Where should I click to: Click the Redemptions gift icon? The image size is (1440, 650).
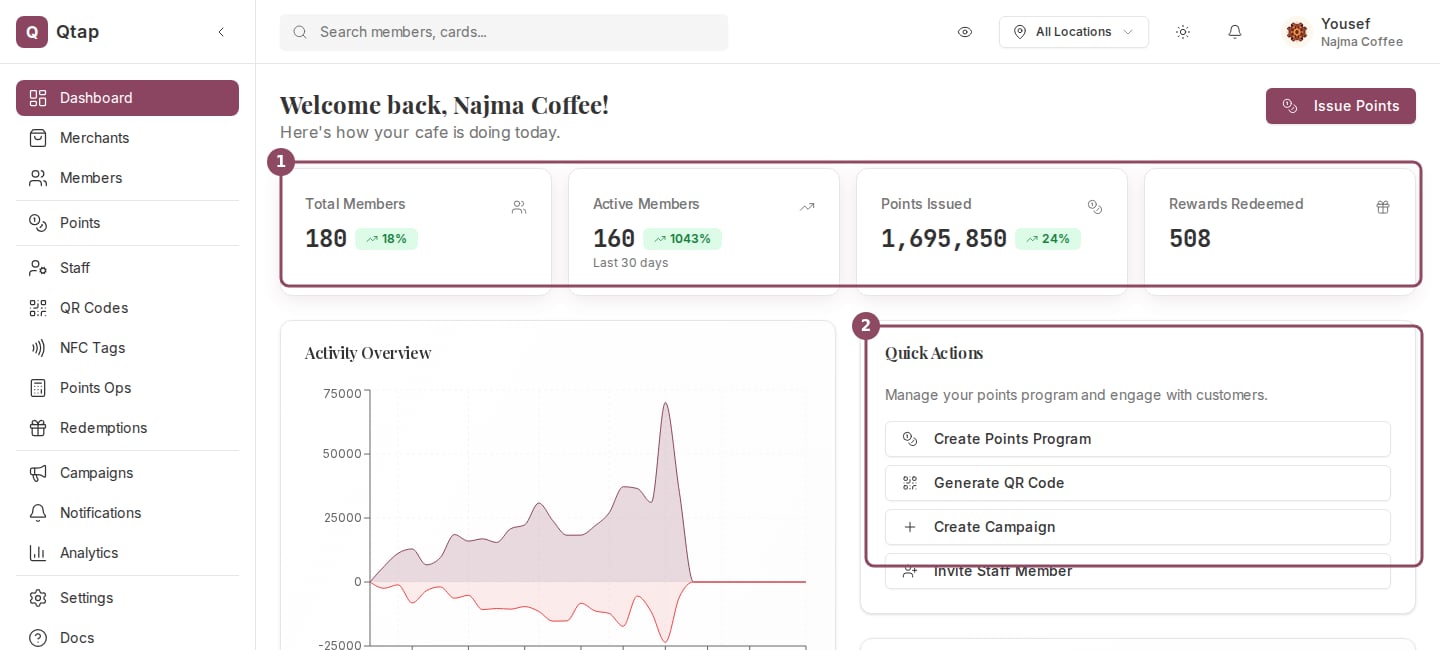38,428
